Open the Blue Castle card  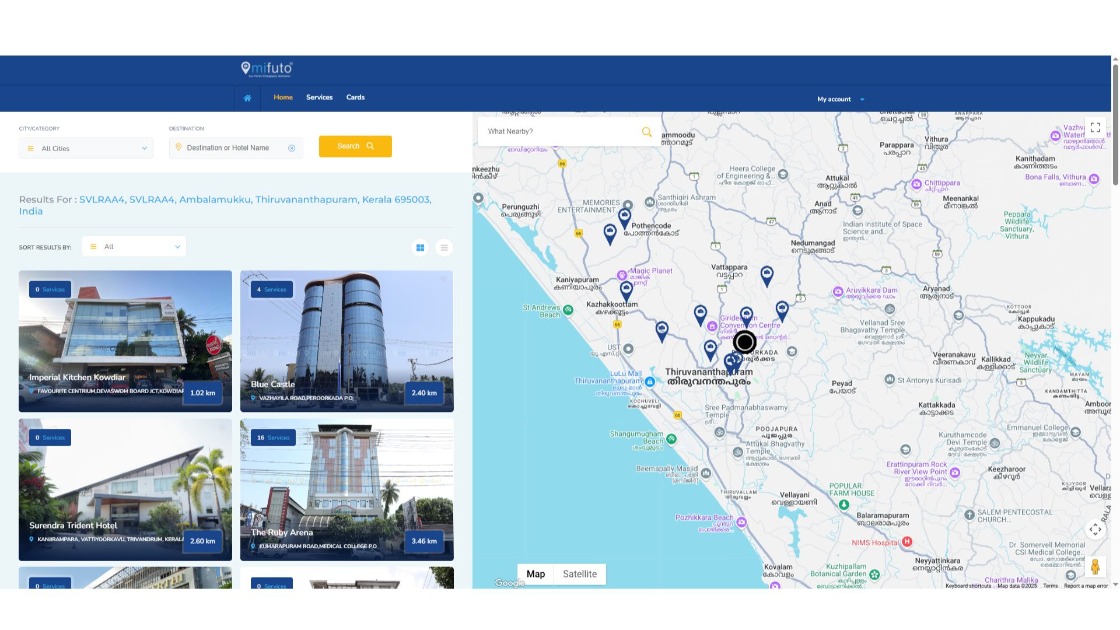346,341
